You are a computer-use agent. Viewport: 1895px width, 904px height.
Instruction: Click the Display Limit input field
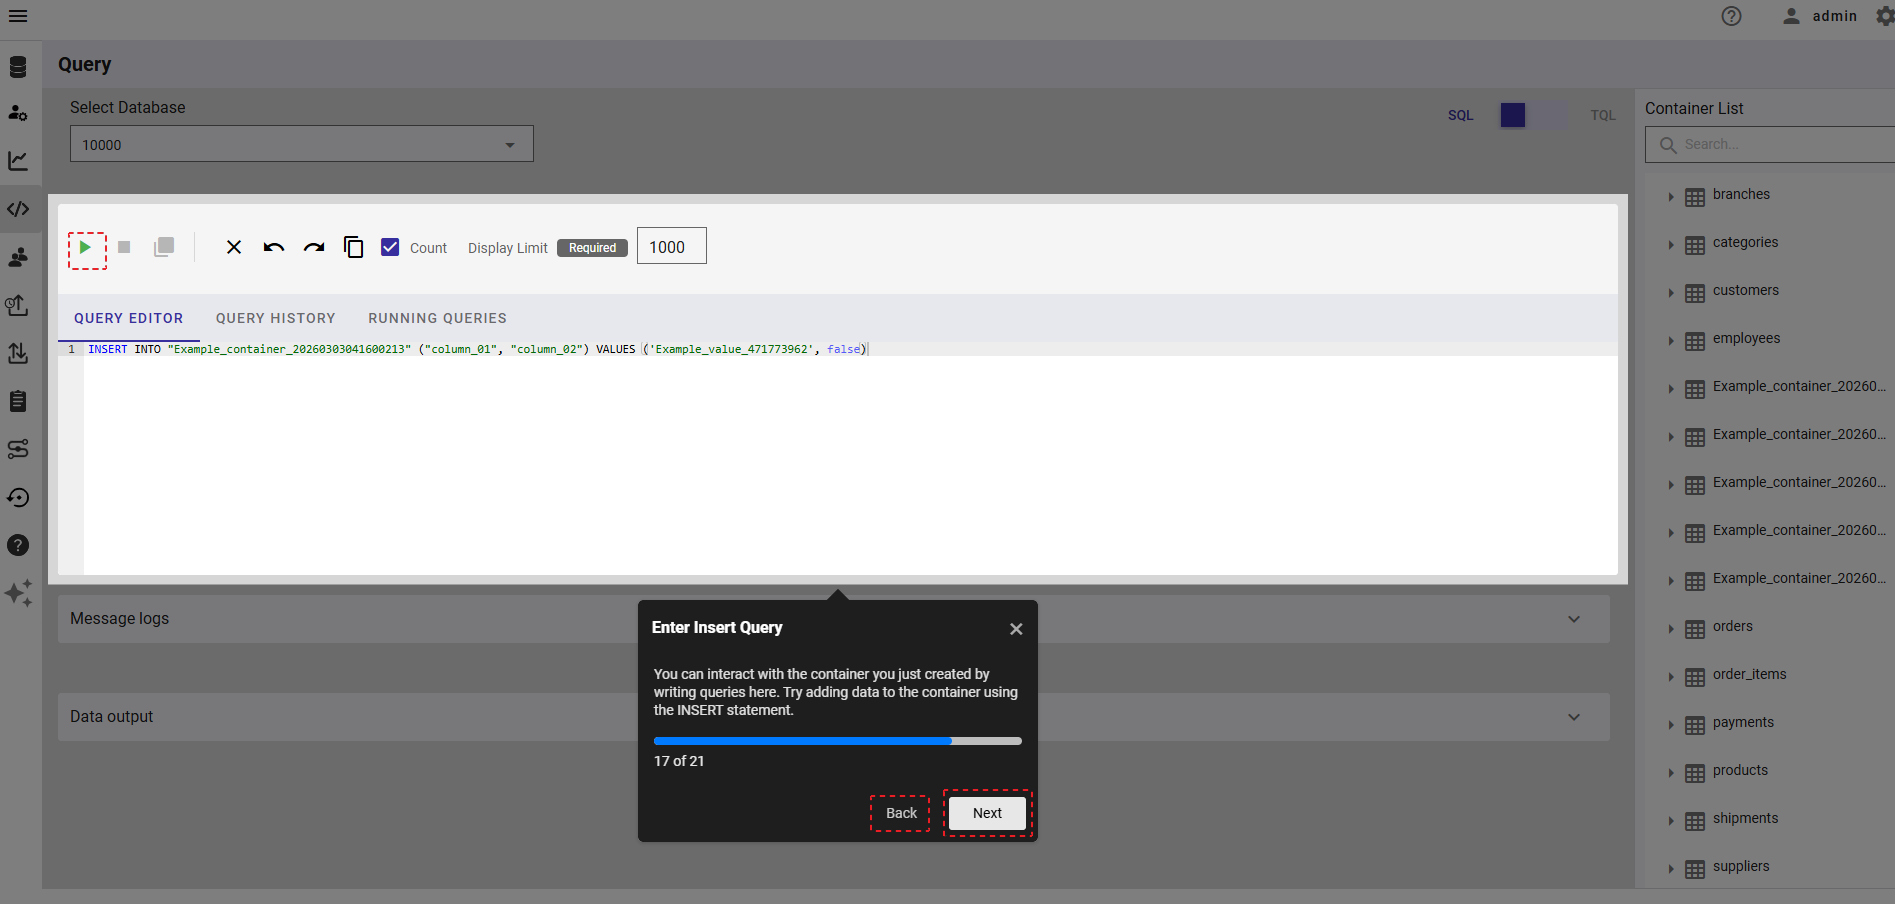(671, 246)
